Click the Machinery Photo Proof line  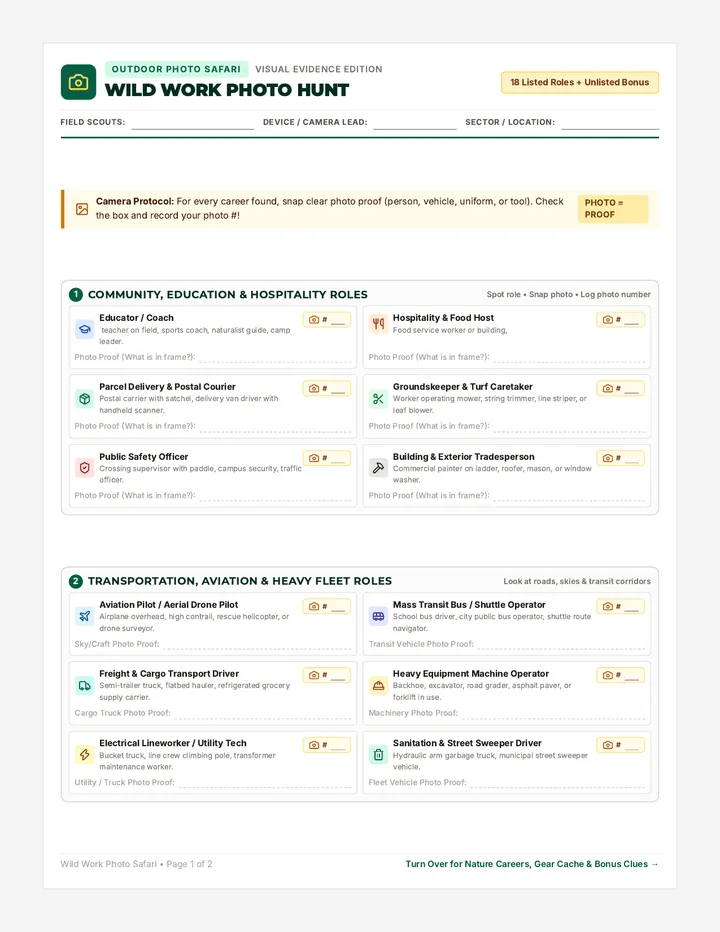coord(554,714)
